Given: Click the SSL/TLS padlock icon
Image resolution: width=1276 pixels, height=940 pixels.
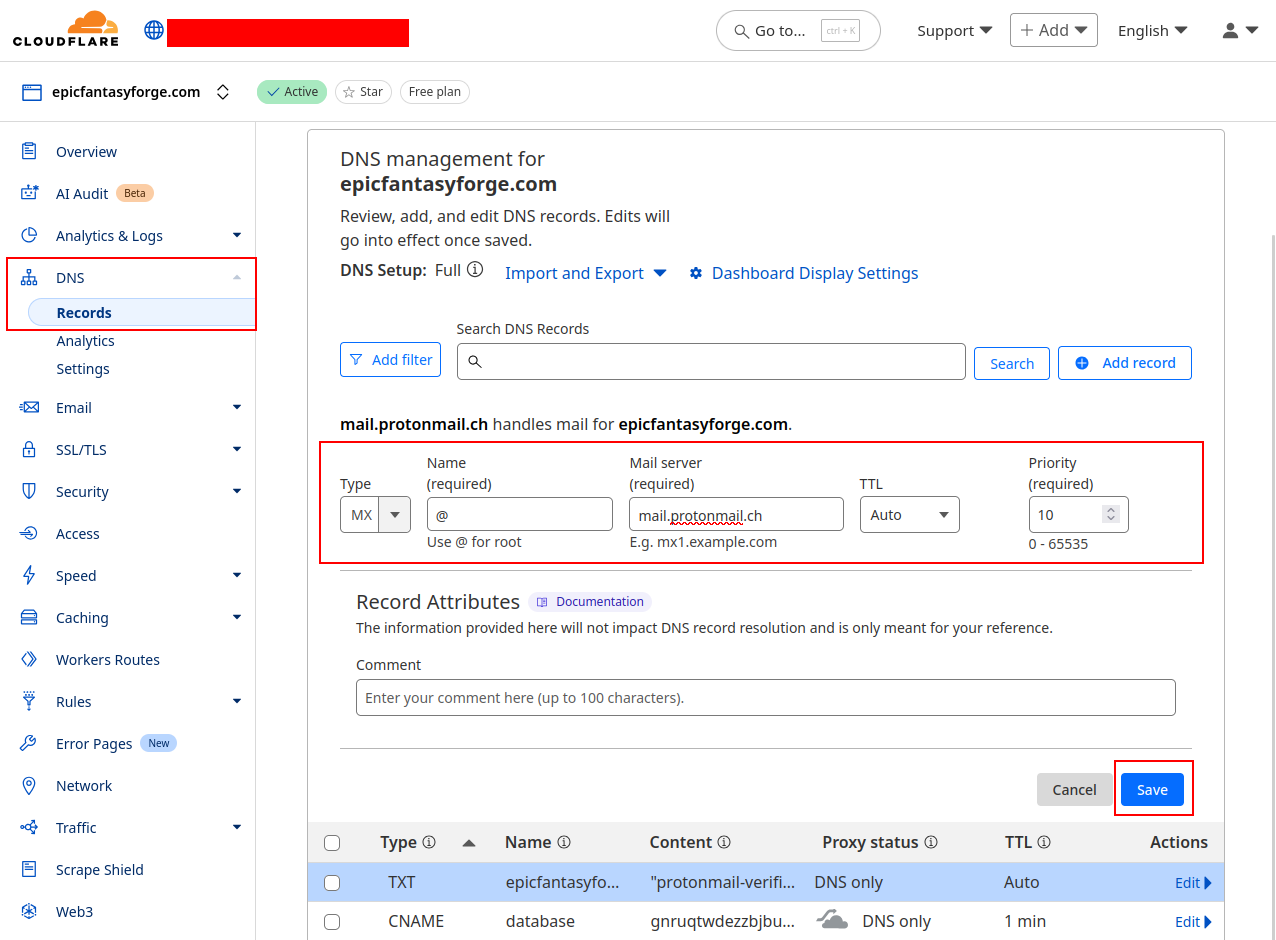Looking at the screenshot, I should (29, 449).
